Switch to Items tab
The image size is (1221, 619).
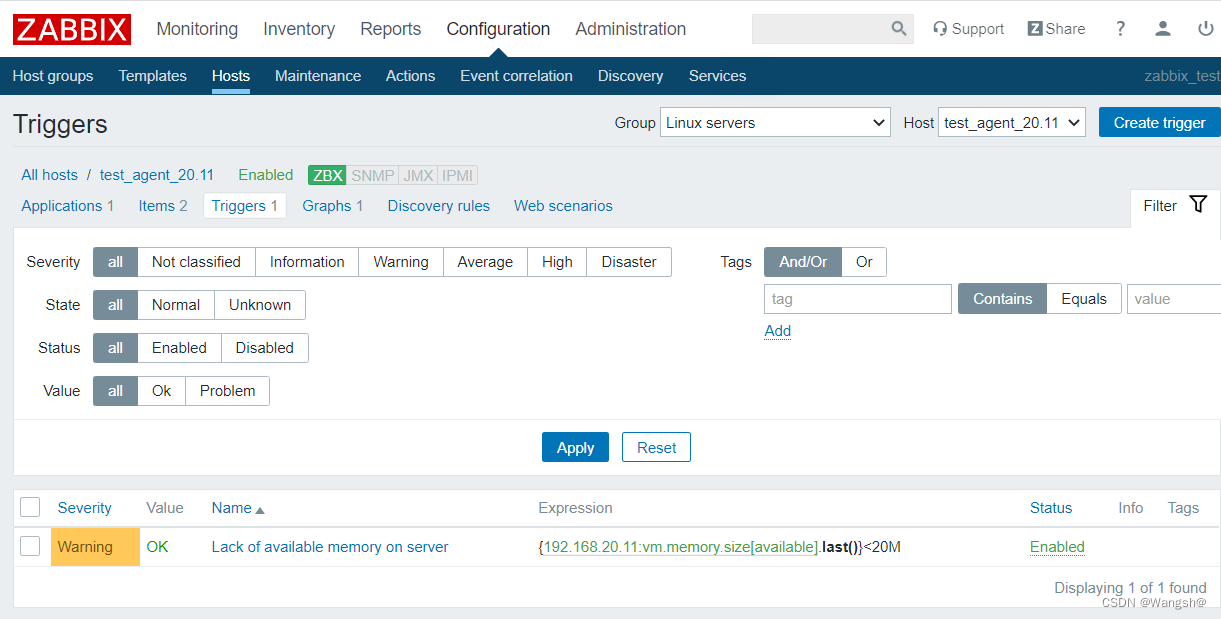click(x=156, y=206)
